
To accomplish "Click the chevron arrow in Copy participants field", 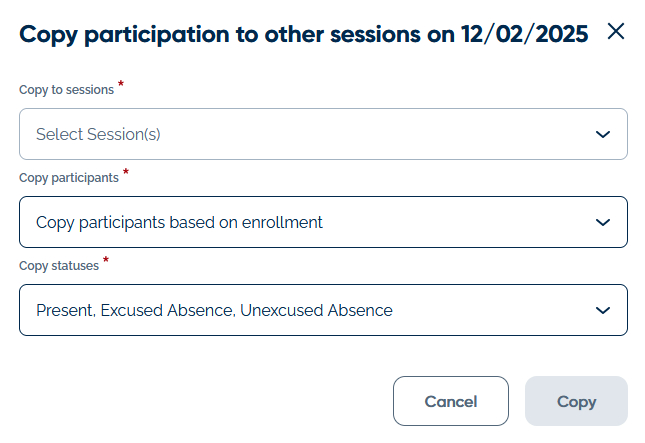I will click(602, 222).
